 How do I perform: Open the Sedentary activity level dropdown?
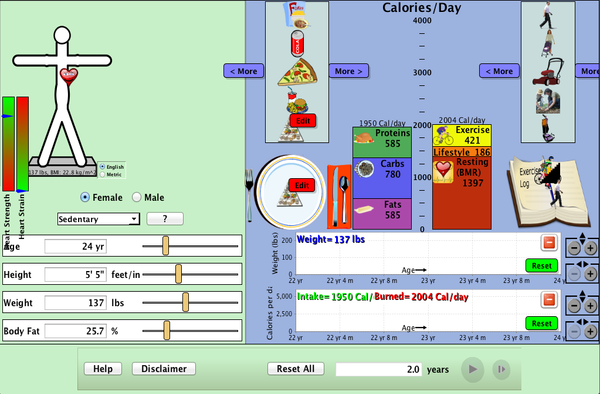point(98,219)
